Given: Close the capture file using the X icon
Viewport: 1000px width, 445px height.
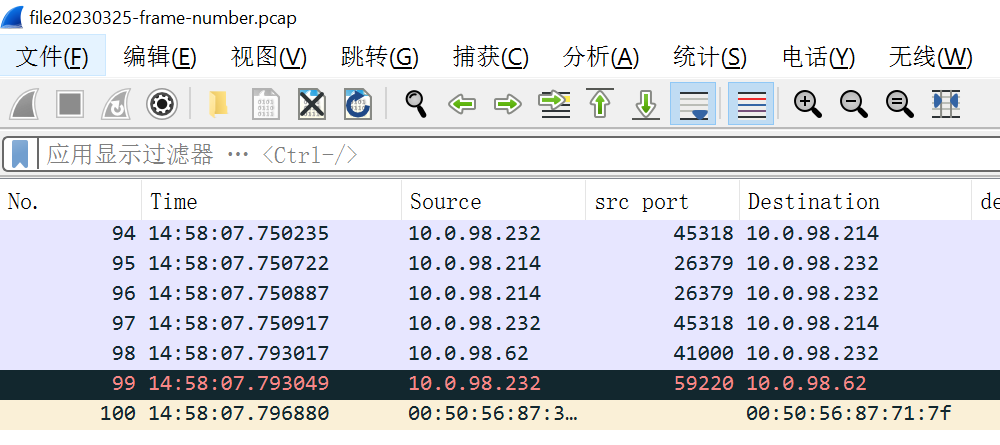Looking at the screenshot, I should click(x=311, y=103).
